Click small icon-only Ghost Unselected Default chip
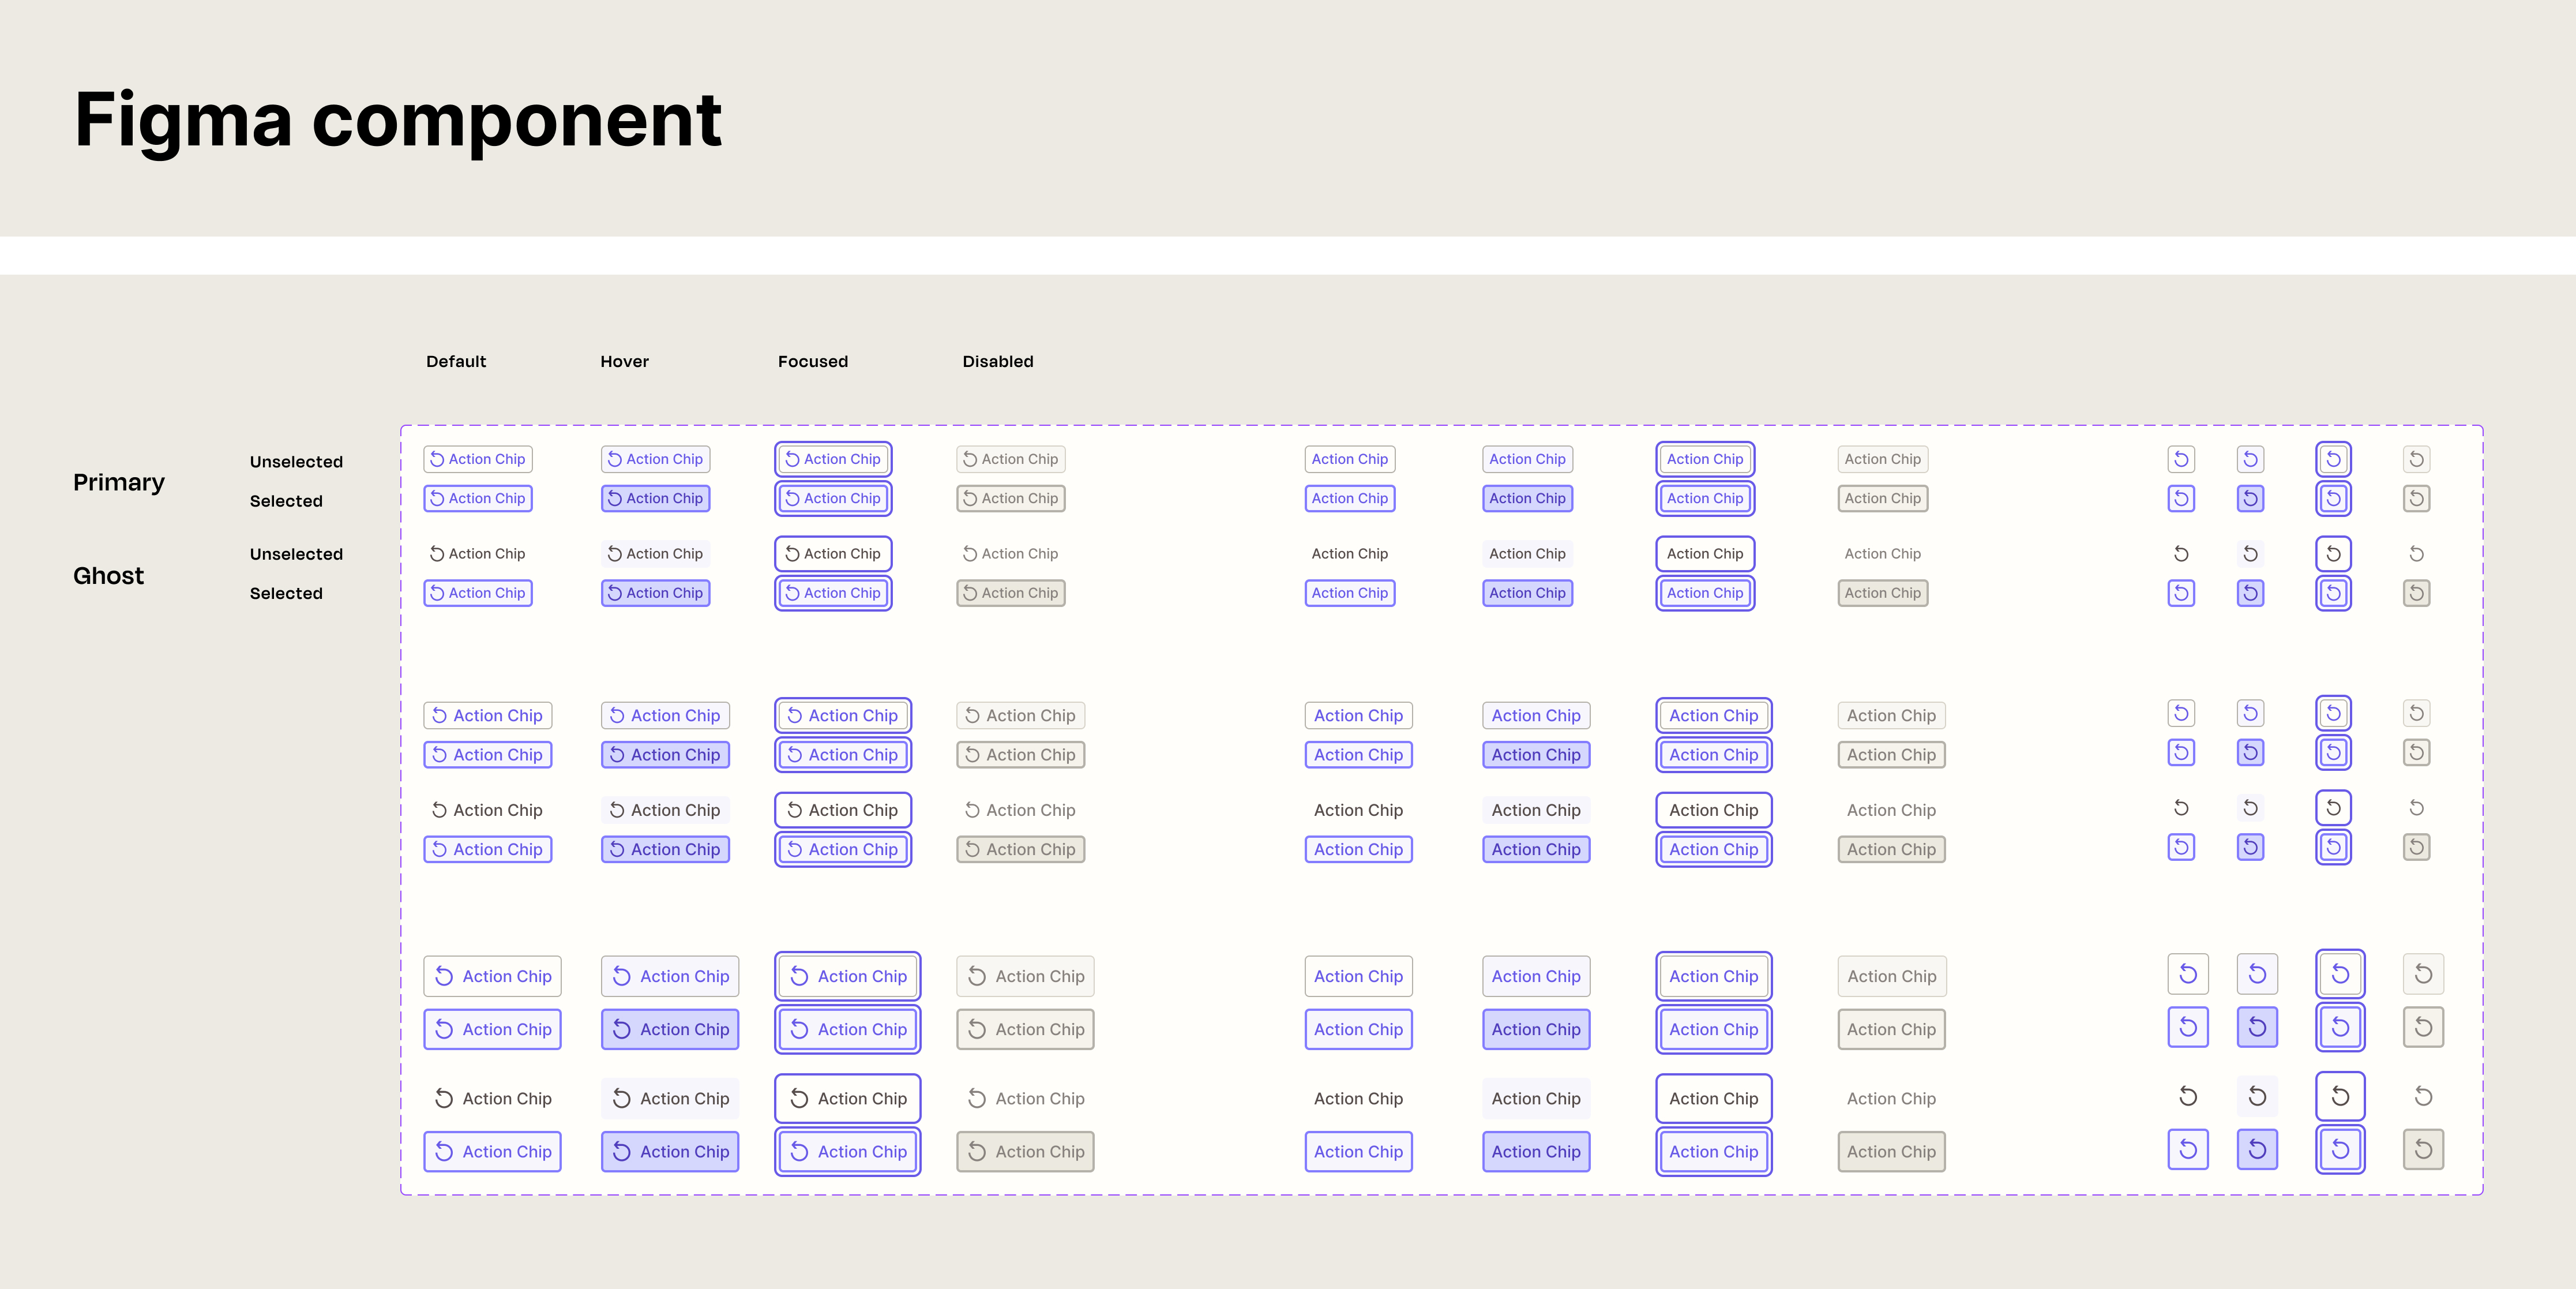Image resolution: width=2576 pixels, height=1289 pixels. 2181,553
